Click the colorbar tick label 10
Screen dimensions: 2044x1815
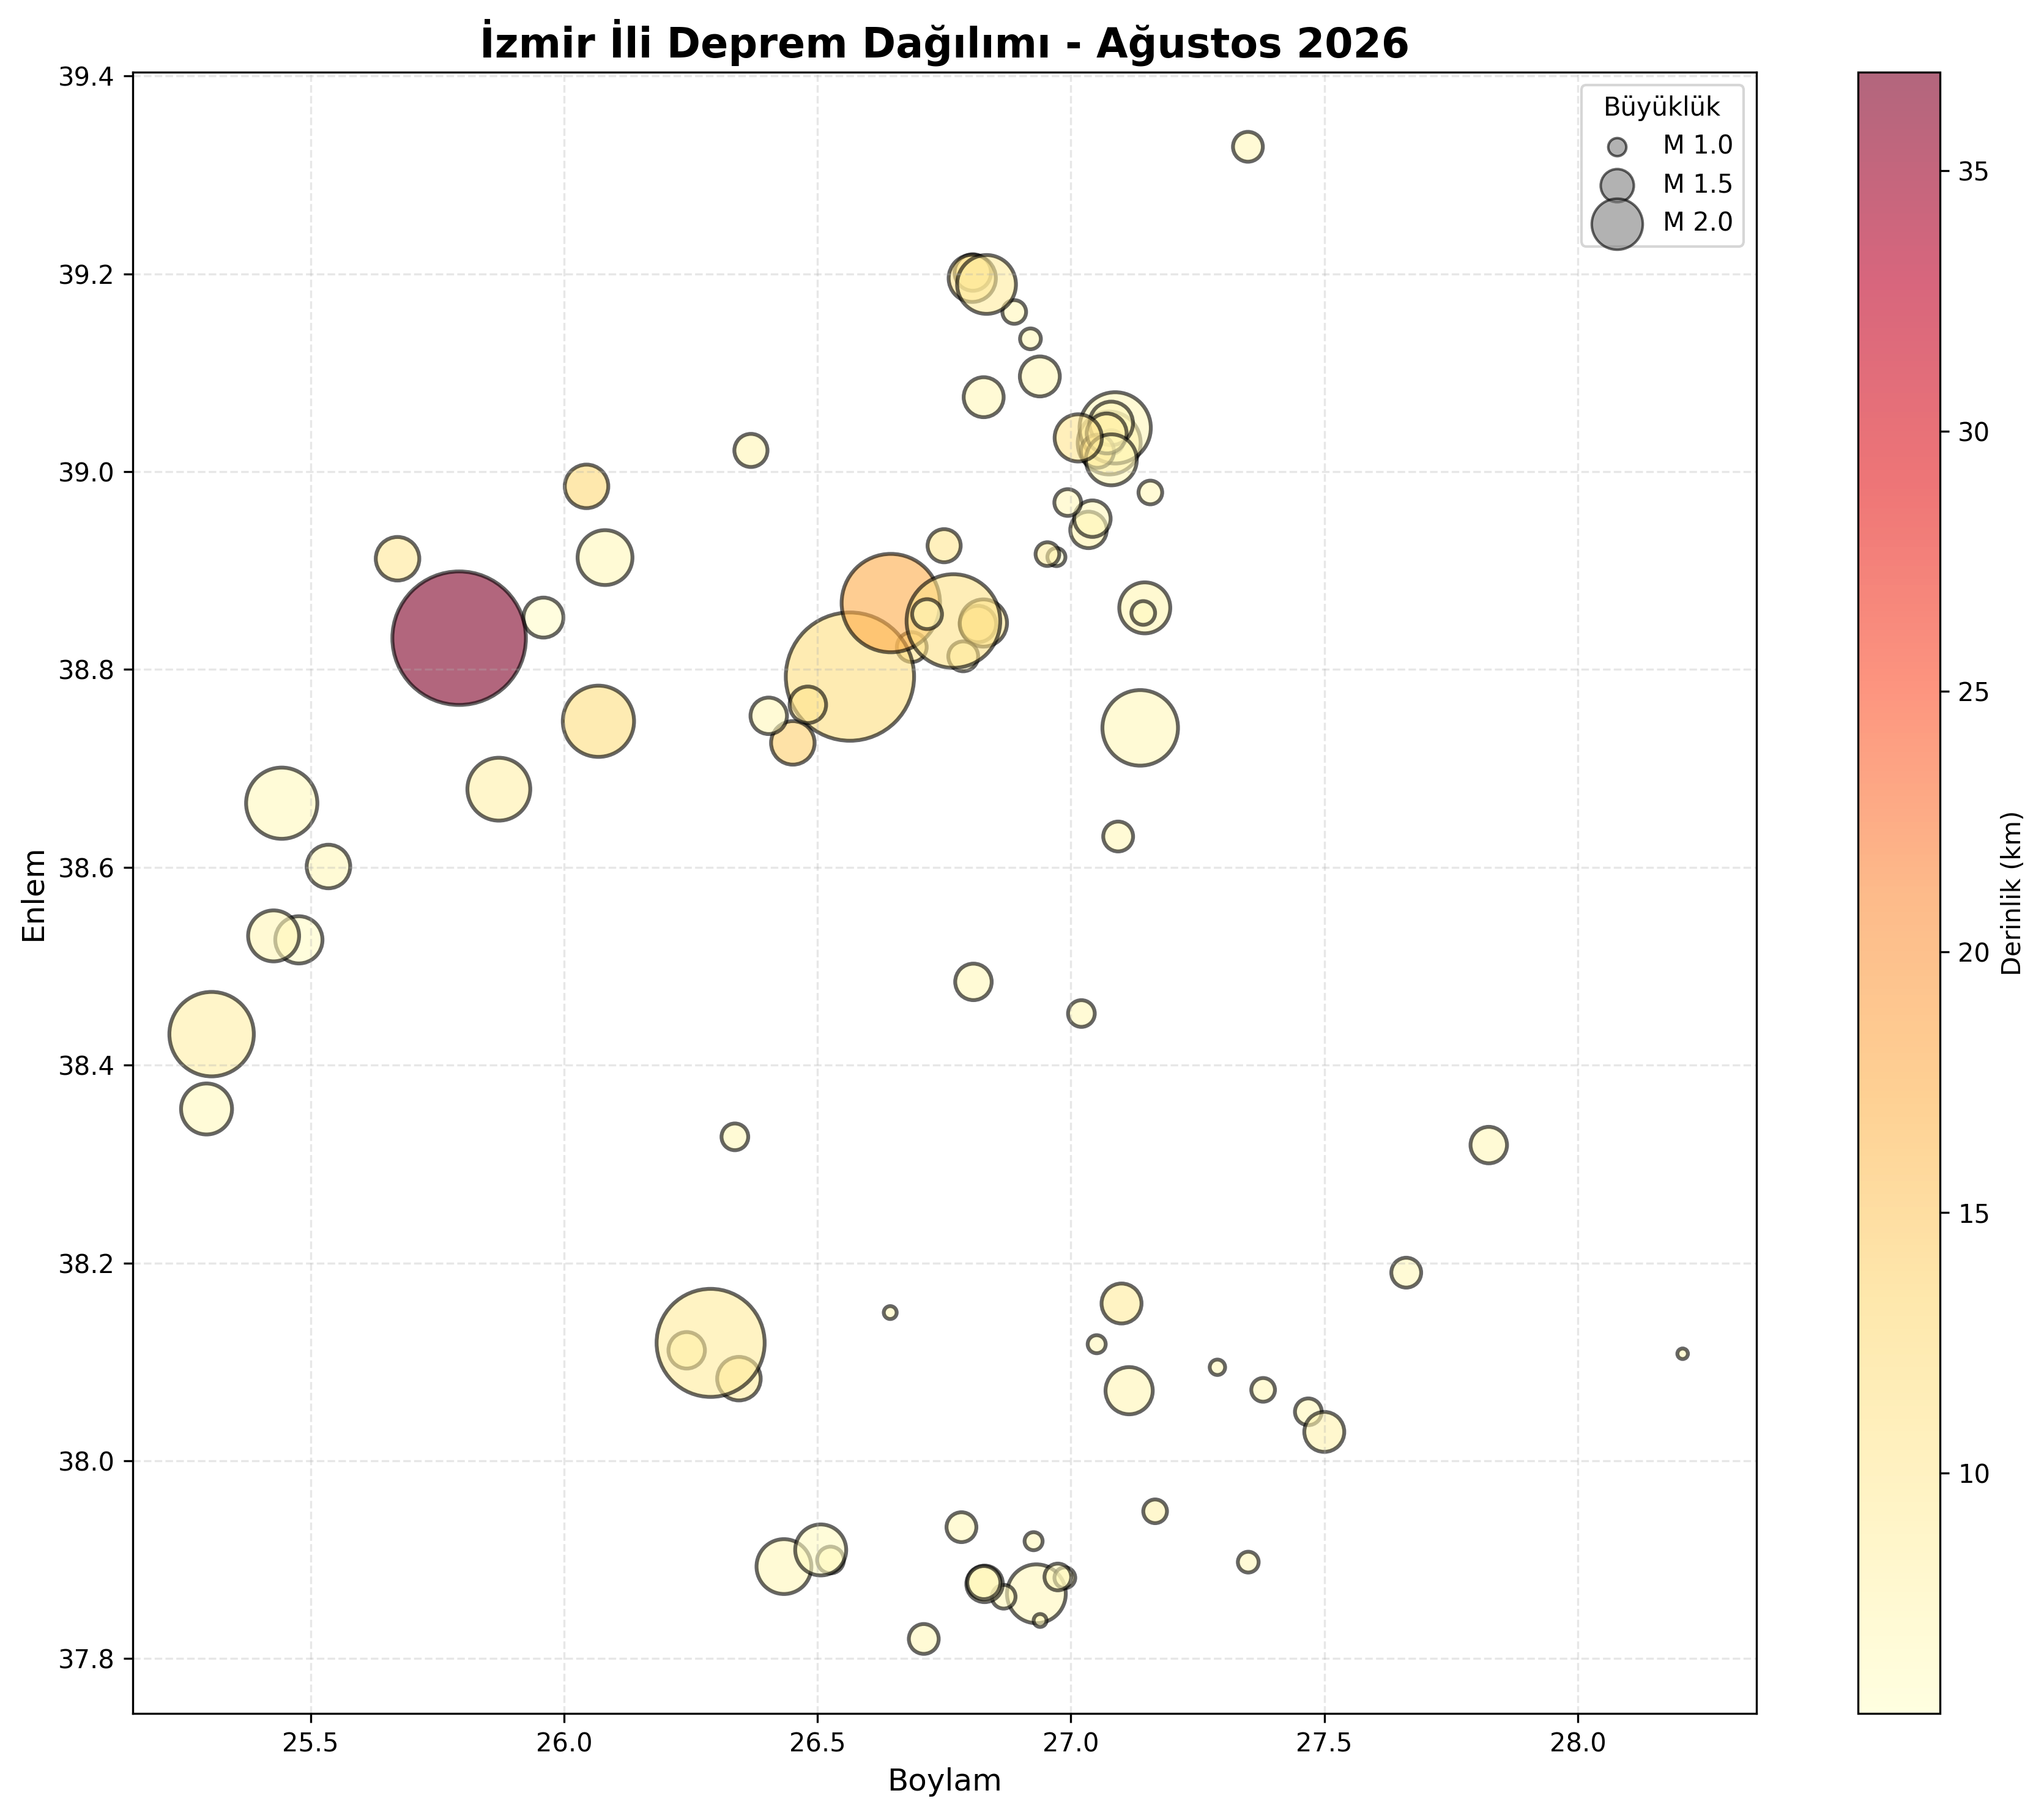(1973, 1473)
